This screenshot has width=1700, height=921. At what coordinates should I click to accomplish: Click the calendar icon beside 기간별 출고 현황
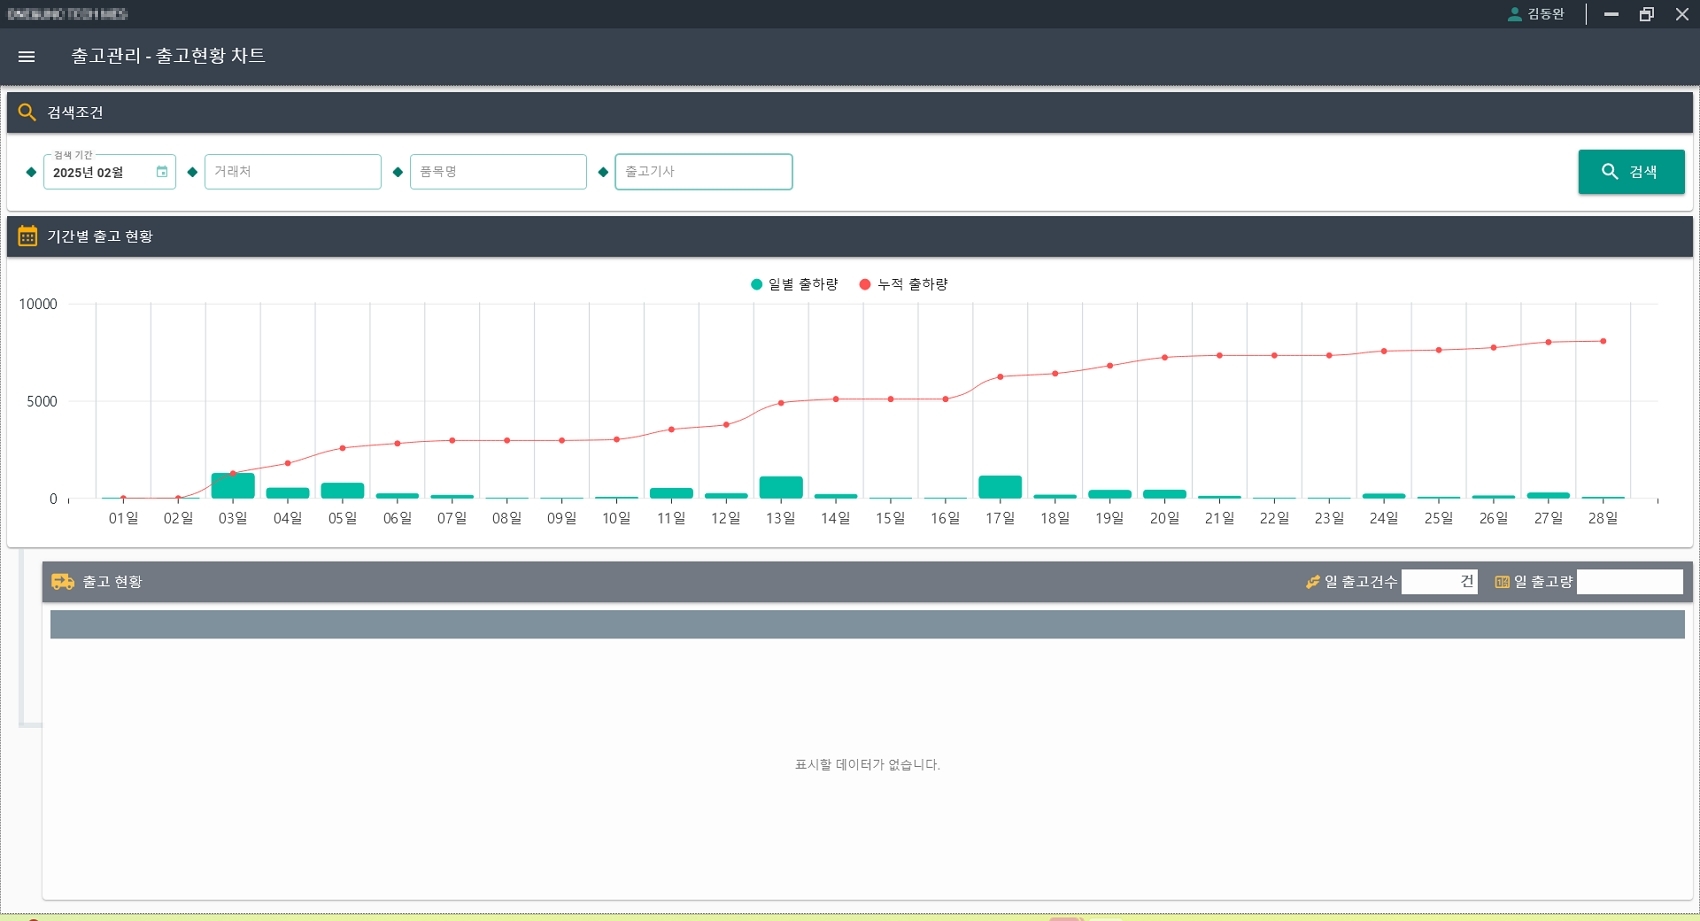pos(27,236)
